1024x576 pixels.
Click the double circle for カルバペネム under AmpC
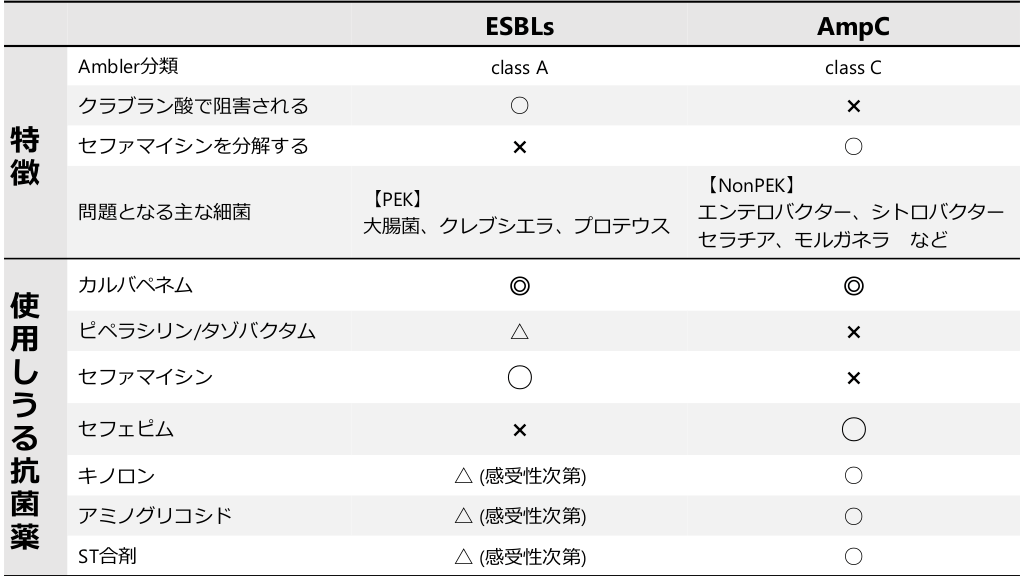(853, 286)
